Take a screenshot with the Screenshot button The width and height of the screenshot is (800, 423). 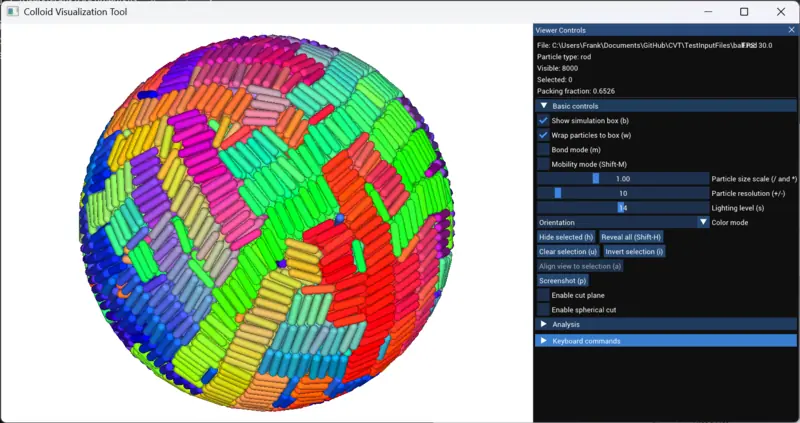563,281
